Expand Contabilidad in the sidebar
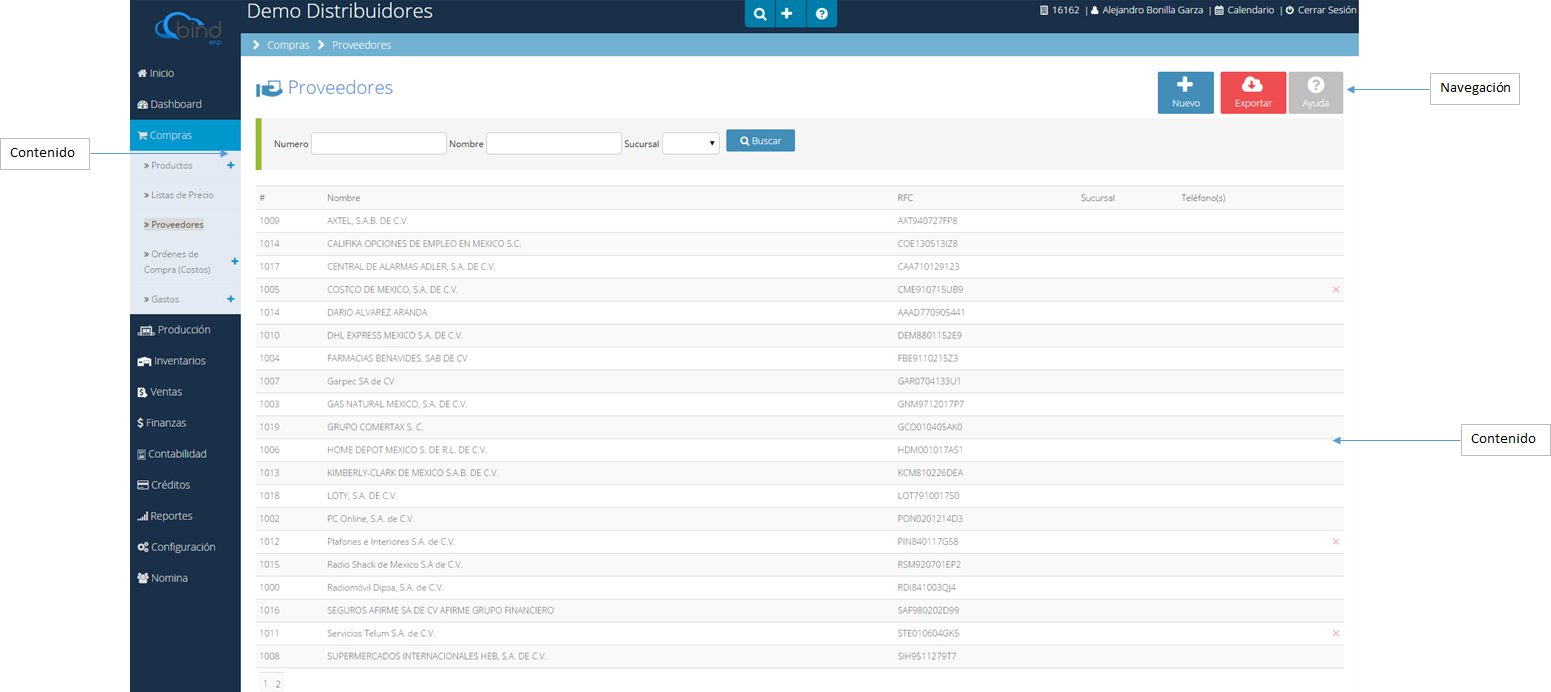Image resolution: width=1551 pixels, height=692 pixels. pyautogui.click(x=172, y=454)
